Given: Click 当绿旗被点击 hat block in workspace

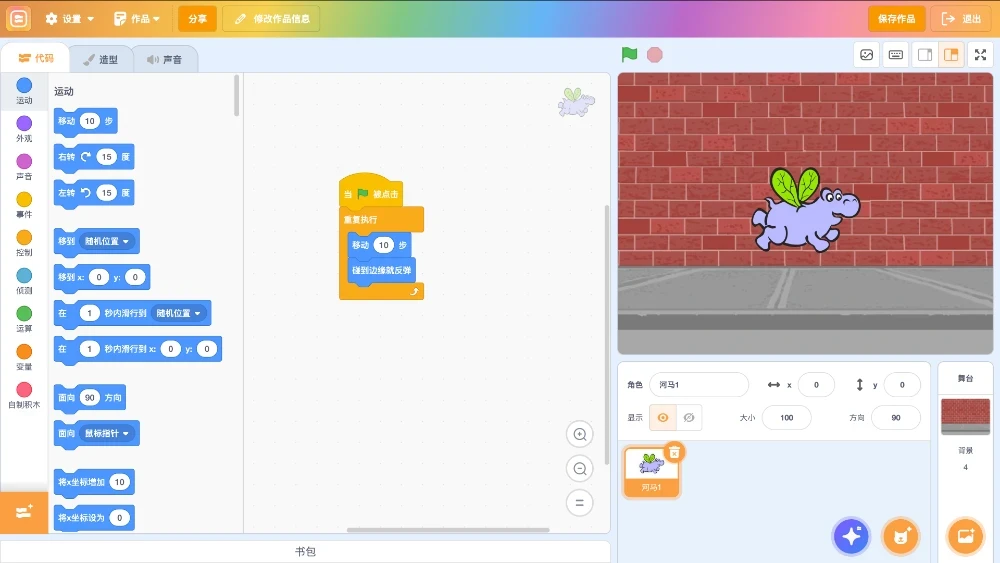Looking at the screenshot, I should [371, 193].
